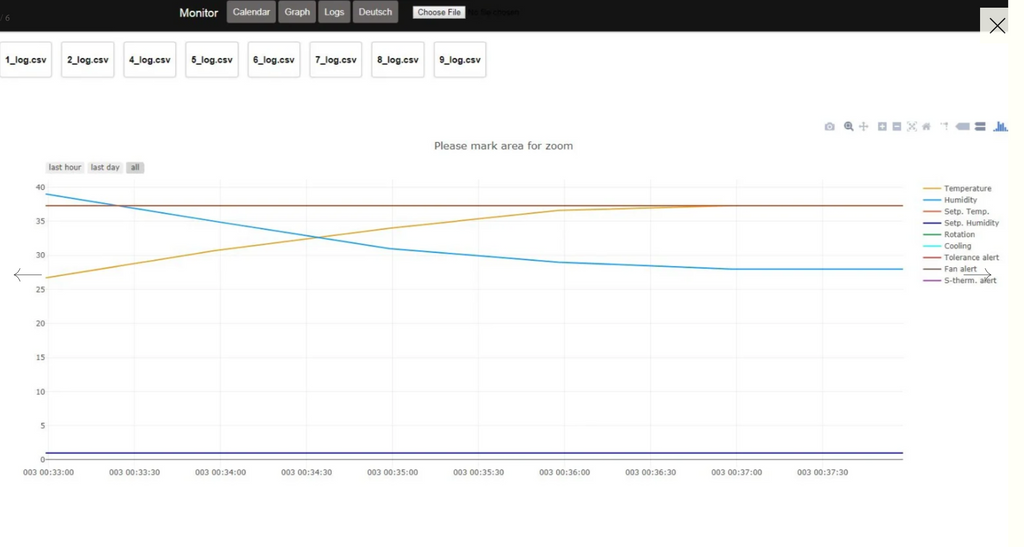Download plot as PNG camera icon
1024x547 pixels.
click(x=829, y=127)
